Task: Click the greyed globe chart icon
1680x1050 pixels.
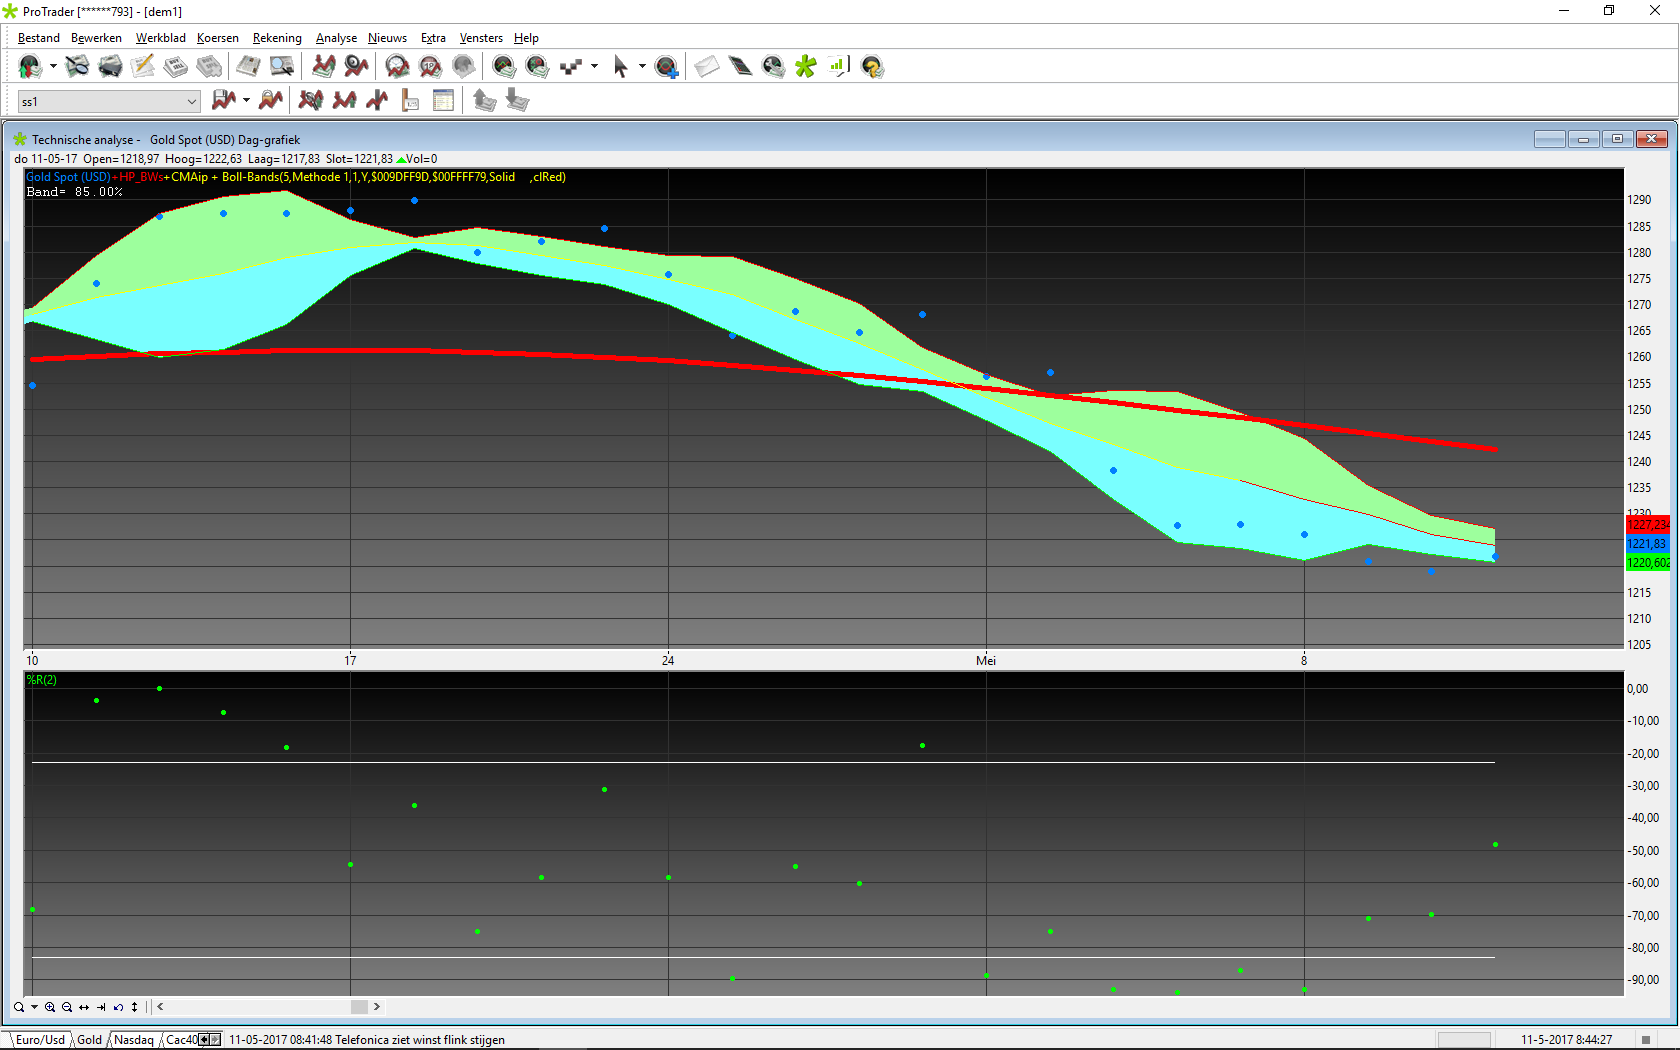Action: tap(463, 67)
